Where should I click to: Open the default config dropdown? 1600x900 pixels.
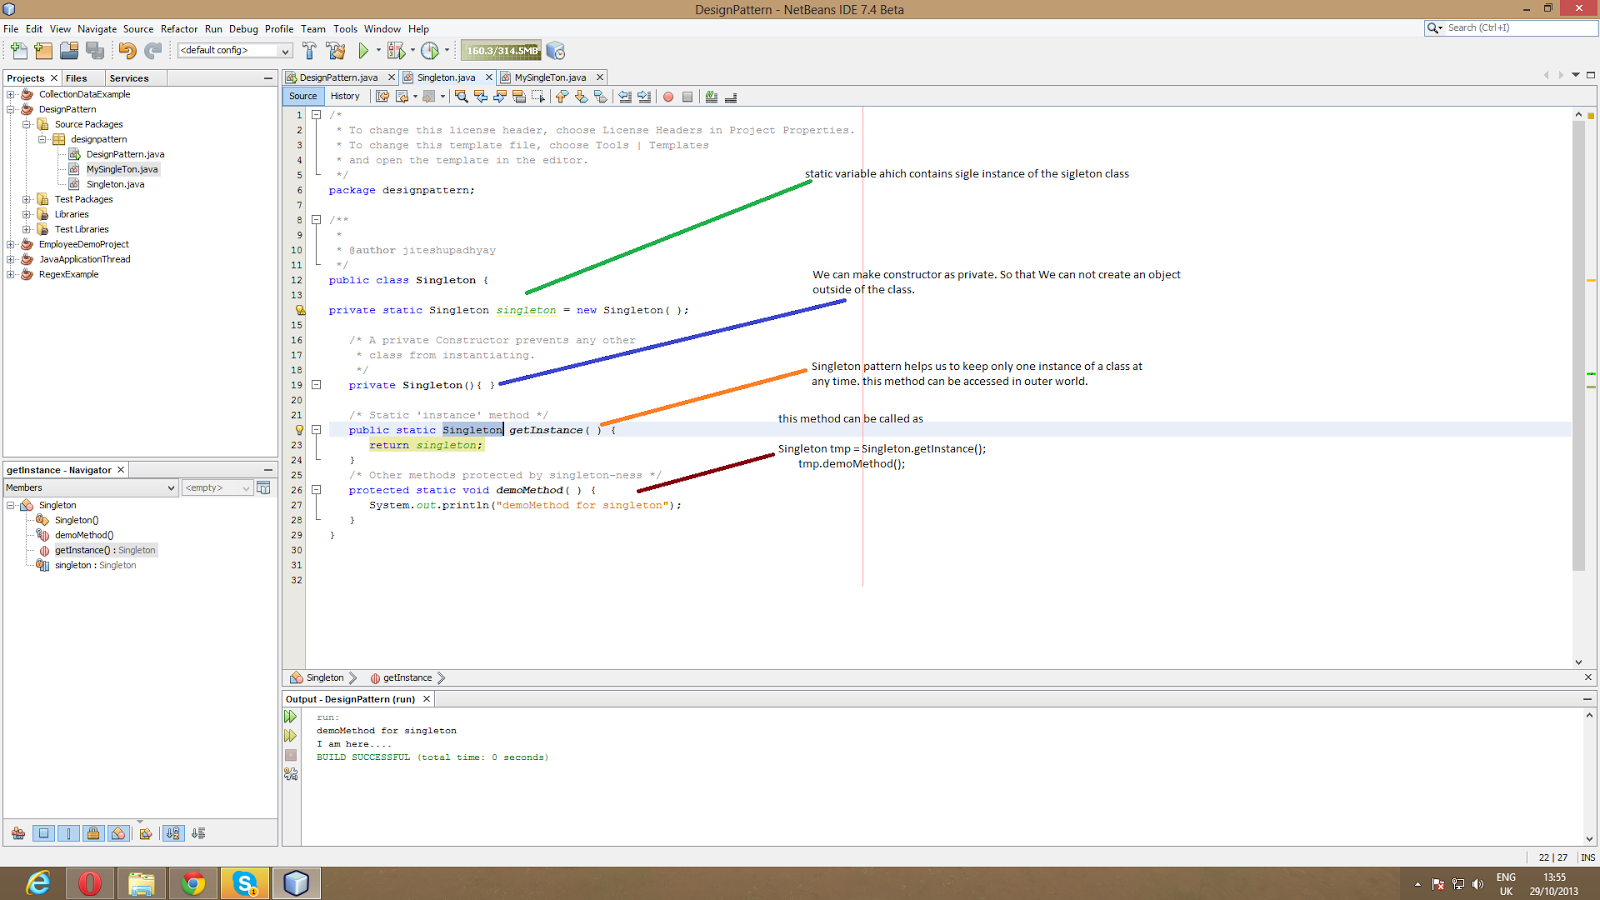tap(284, 50)
